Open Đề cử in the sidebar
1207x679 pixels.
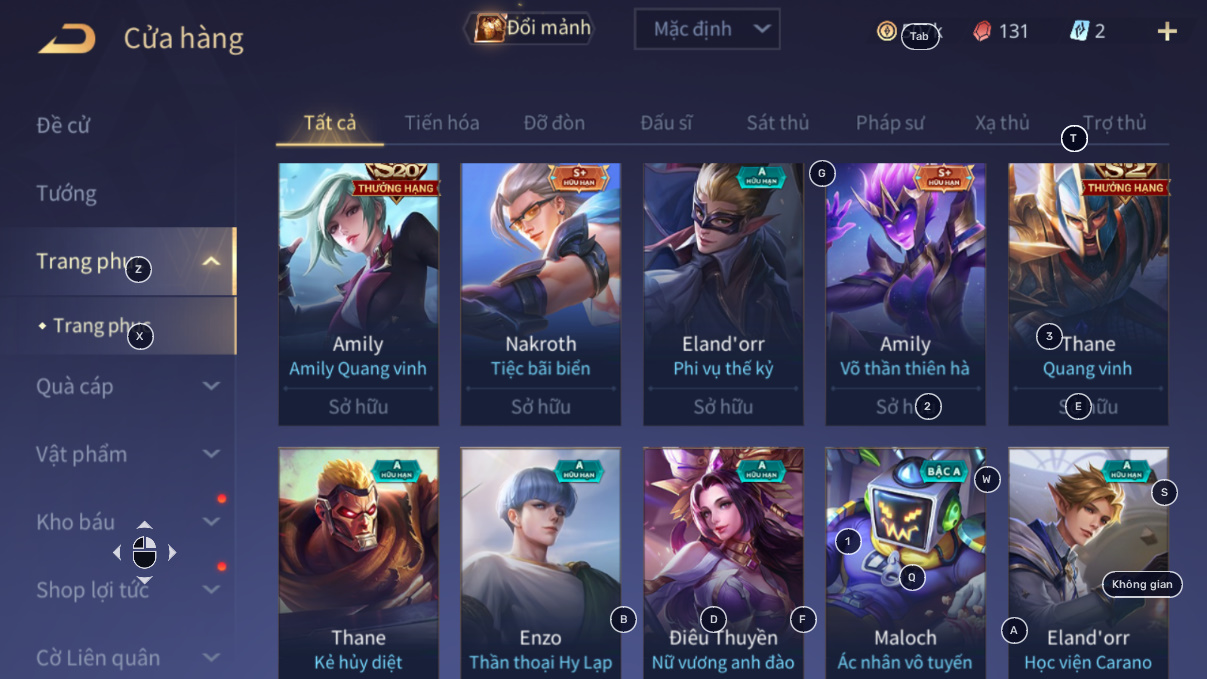point(63,125)
